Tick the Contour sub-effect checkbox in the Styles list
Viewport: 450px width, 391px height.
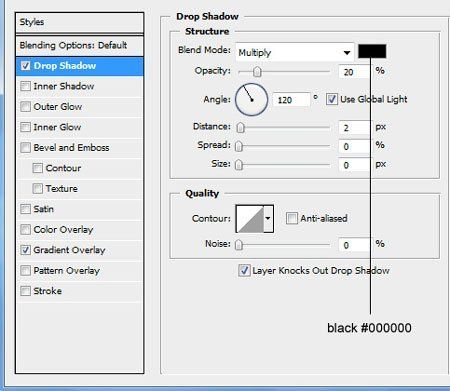pyautogui.click(x=38, y=168)
